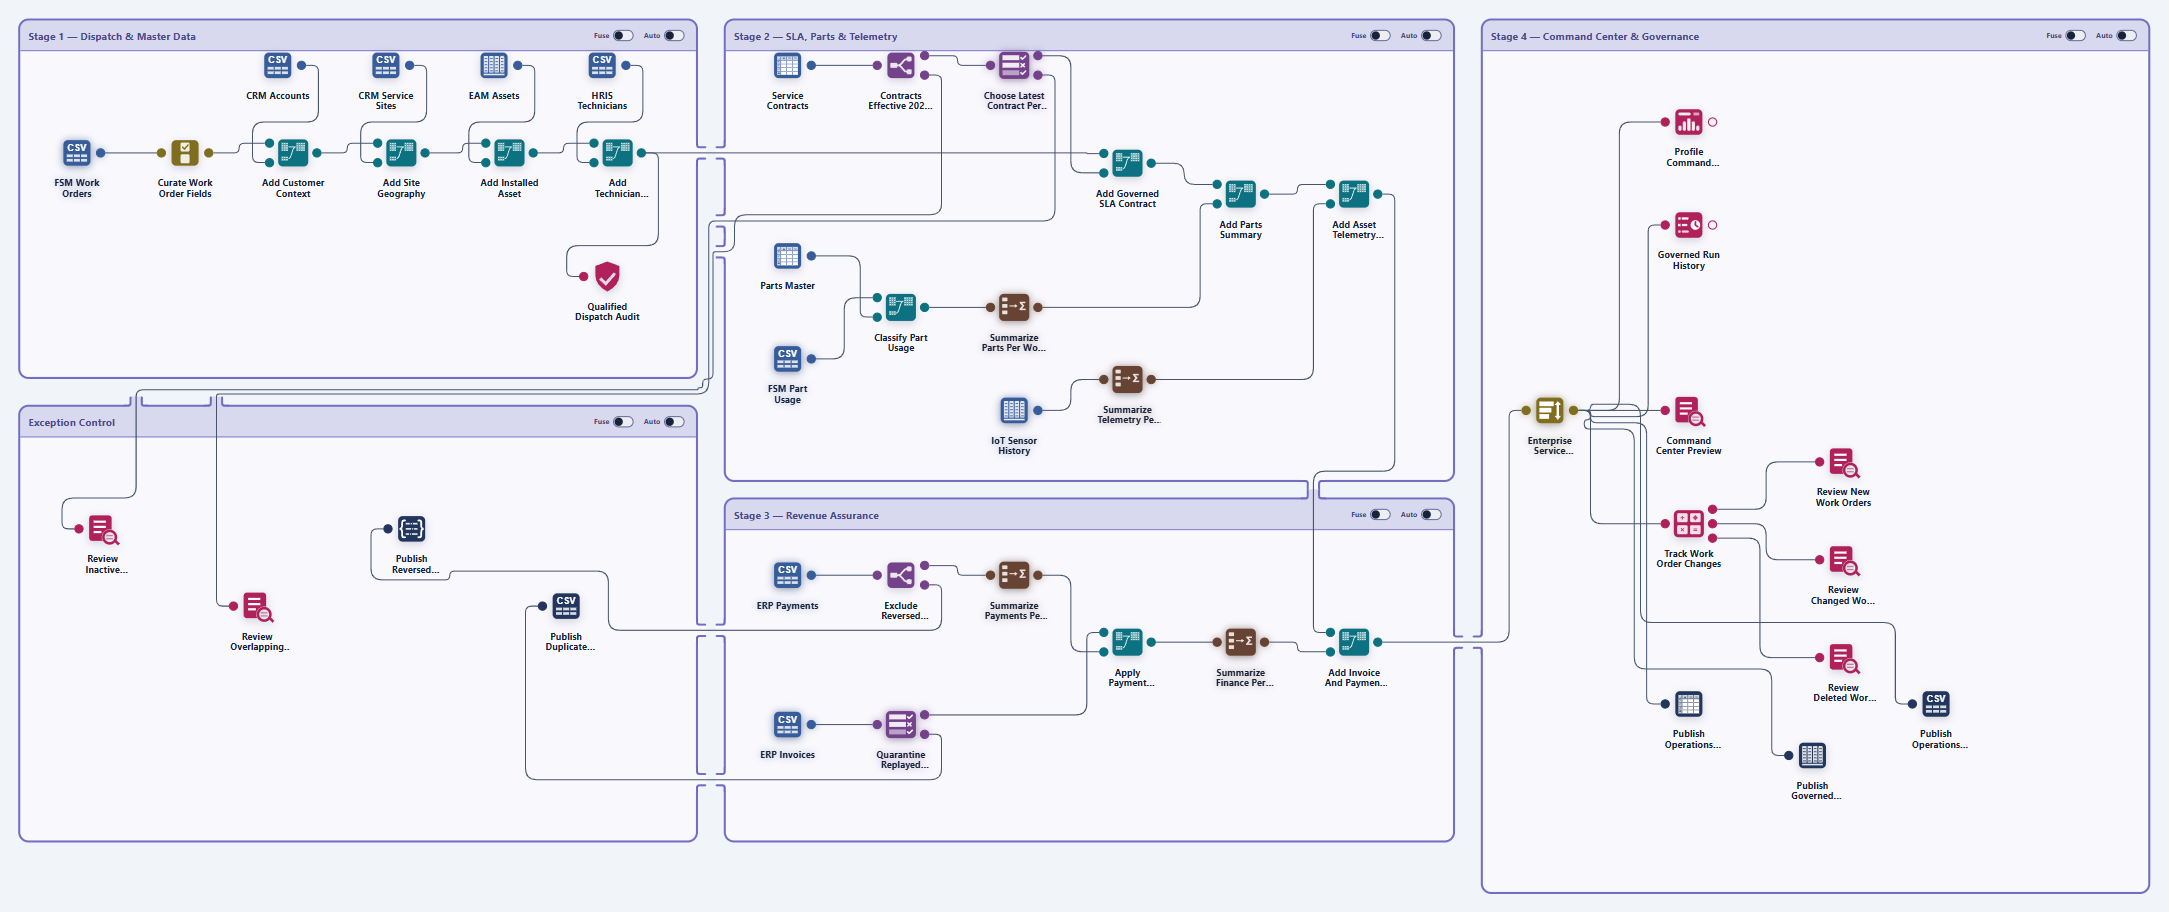2169x912 pixels.
Task: Select the EAM Assets table node
Action: tap(494, 66)
